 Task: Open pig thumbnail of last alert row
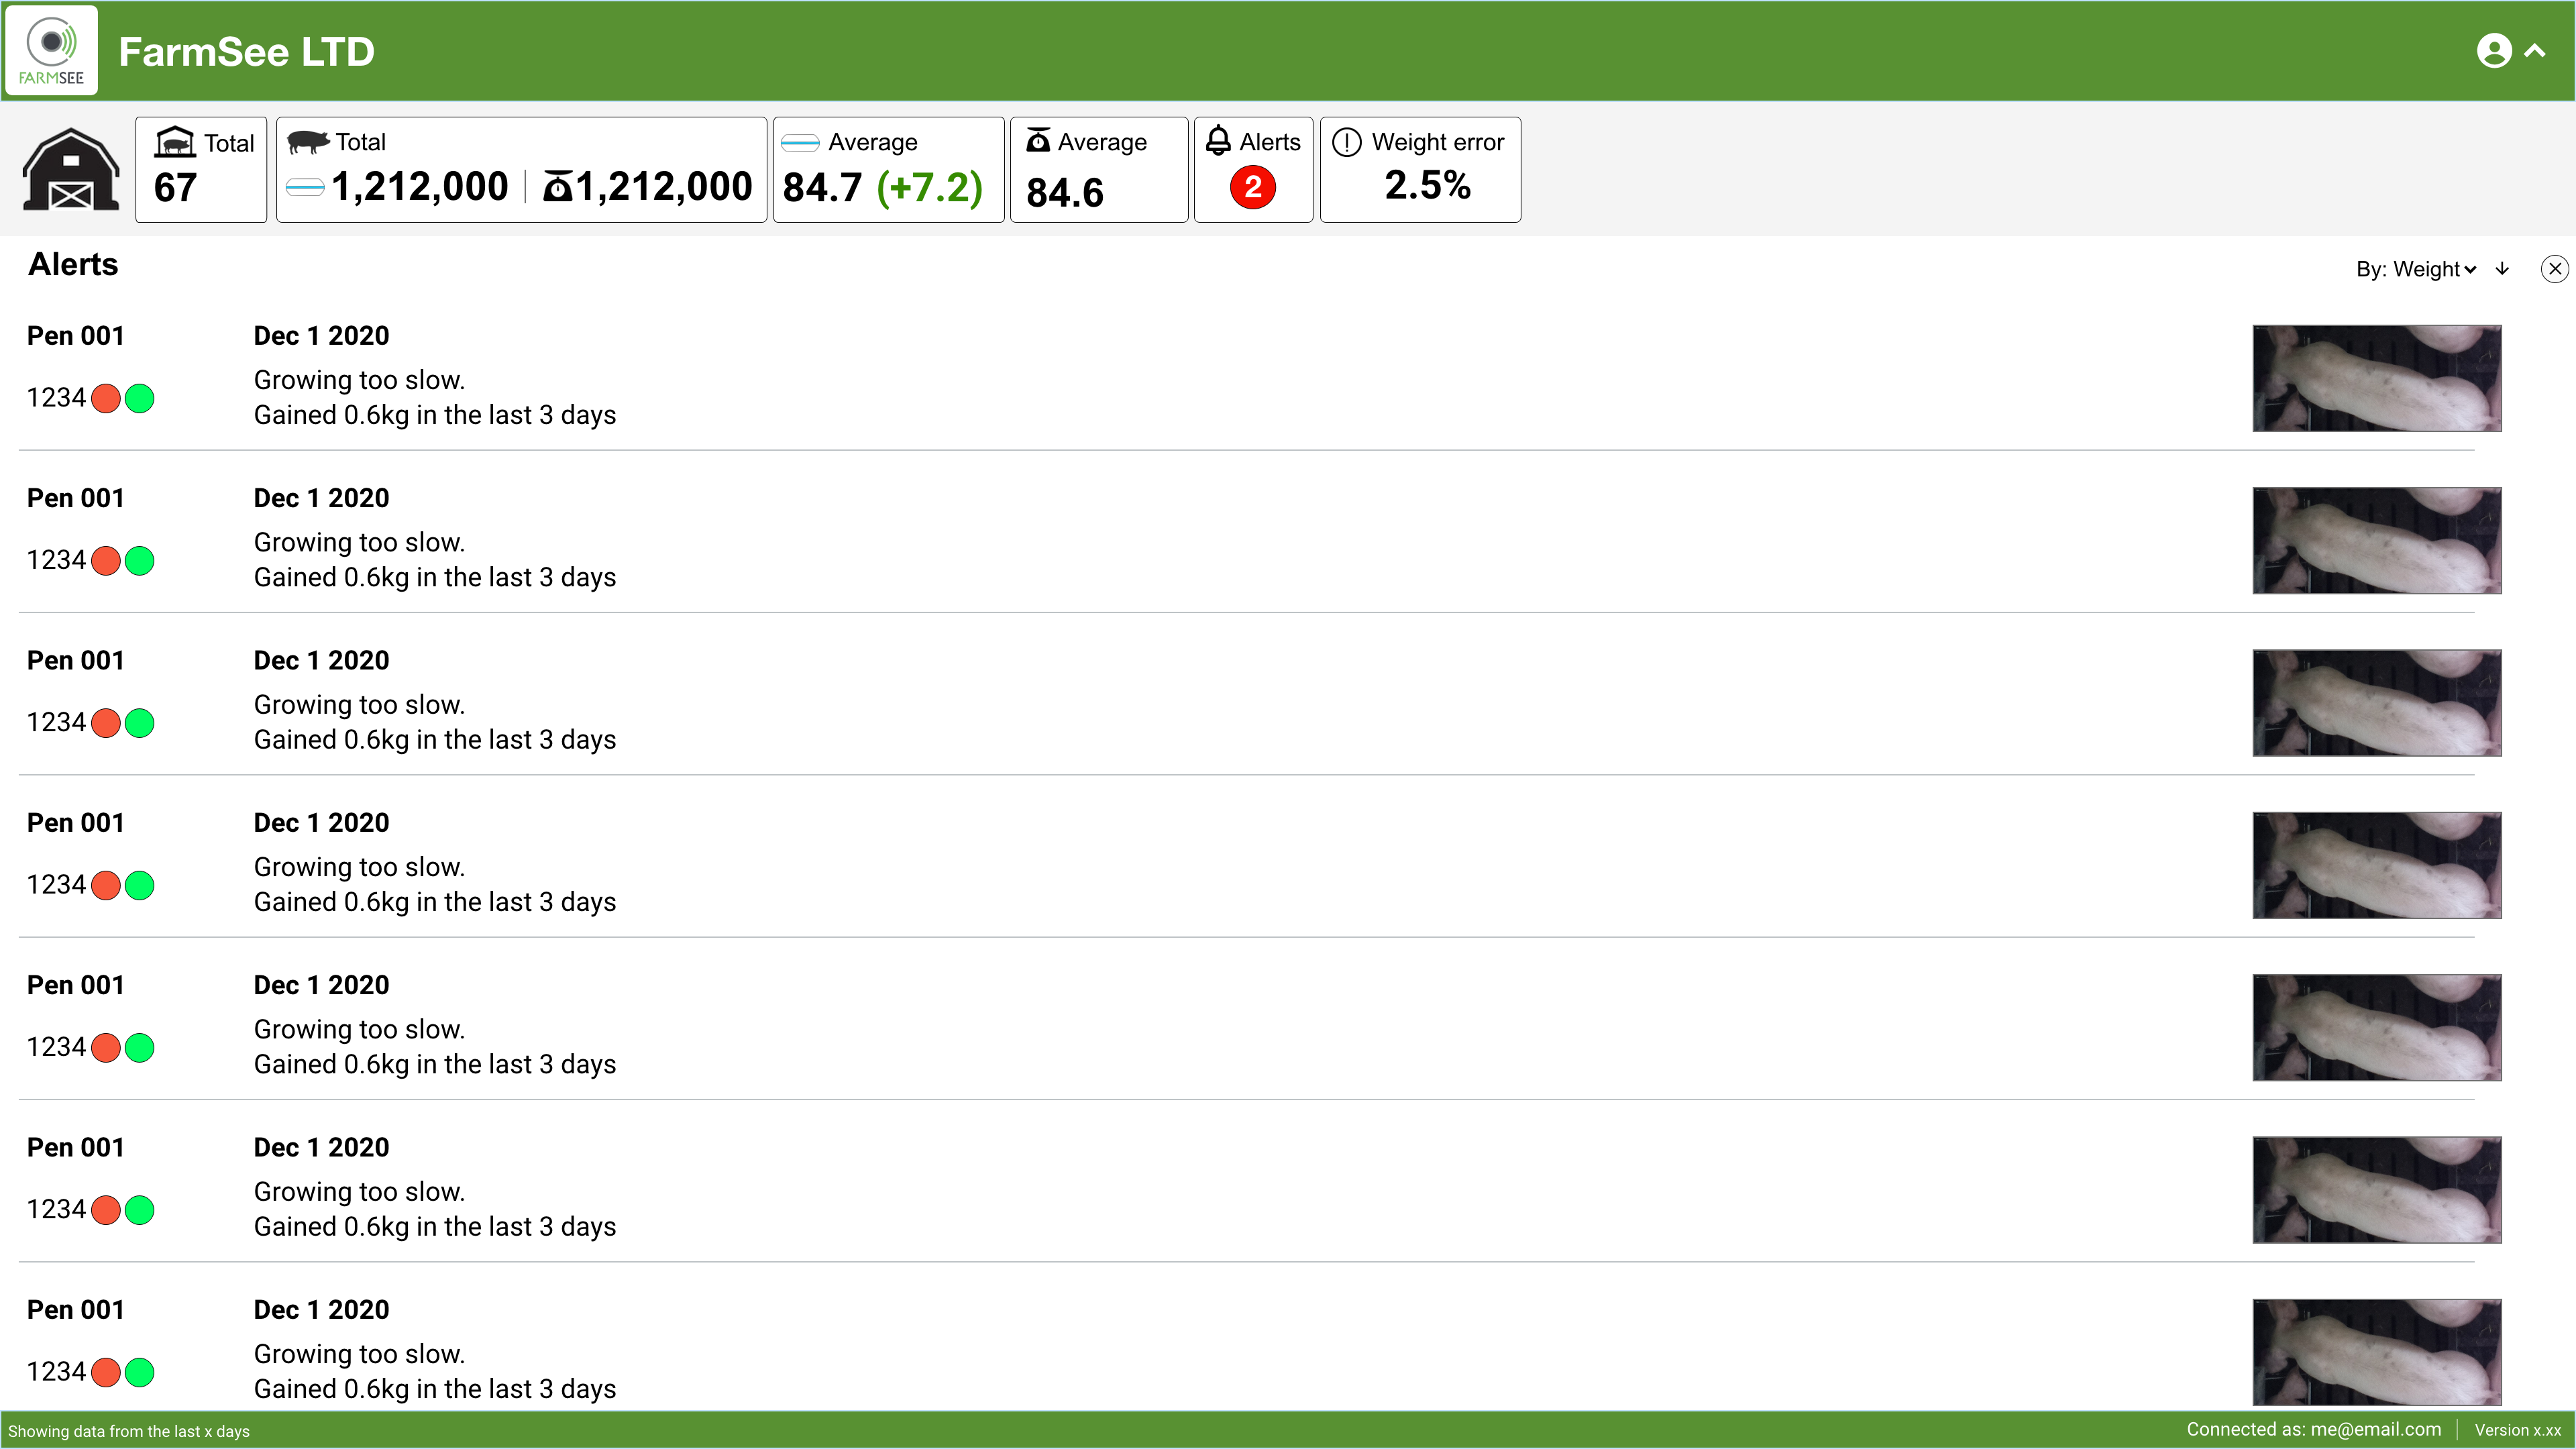pyautogui.click(x=2376, y=1352)
